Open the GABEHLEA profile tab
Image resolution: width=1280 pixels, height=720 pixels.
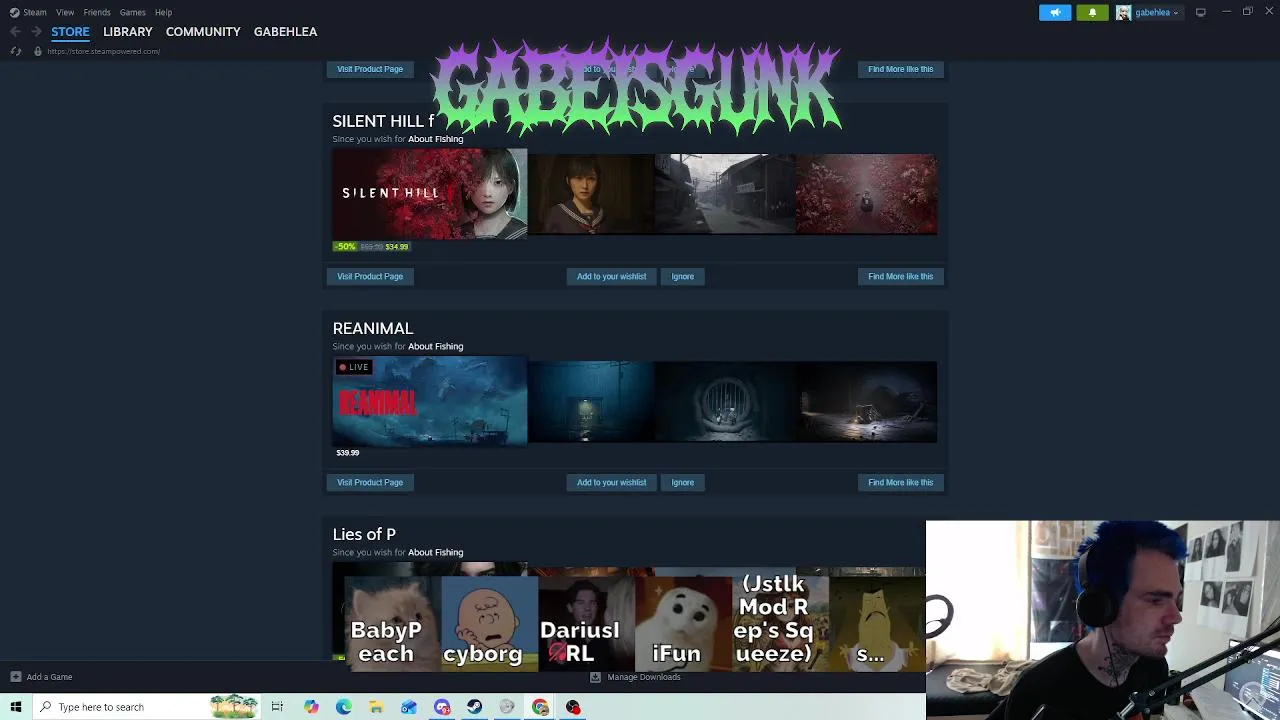(x=285, y=32)
